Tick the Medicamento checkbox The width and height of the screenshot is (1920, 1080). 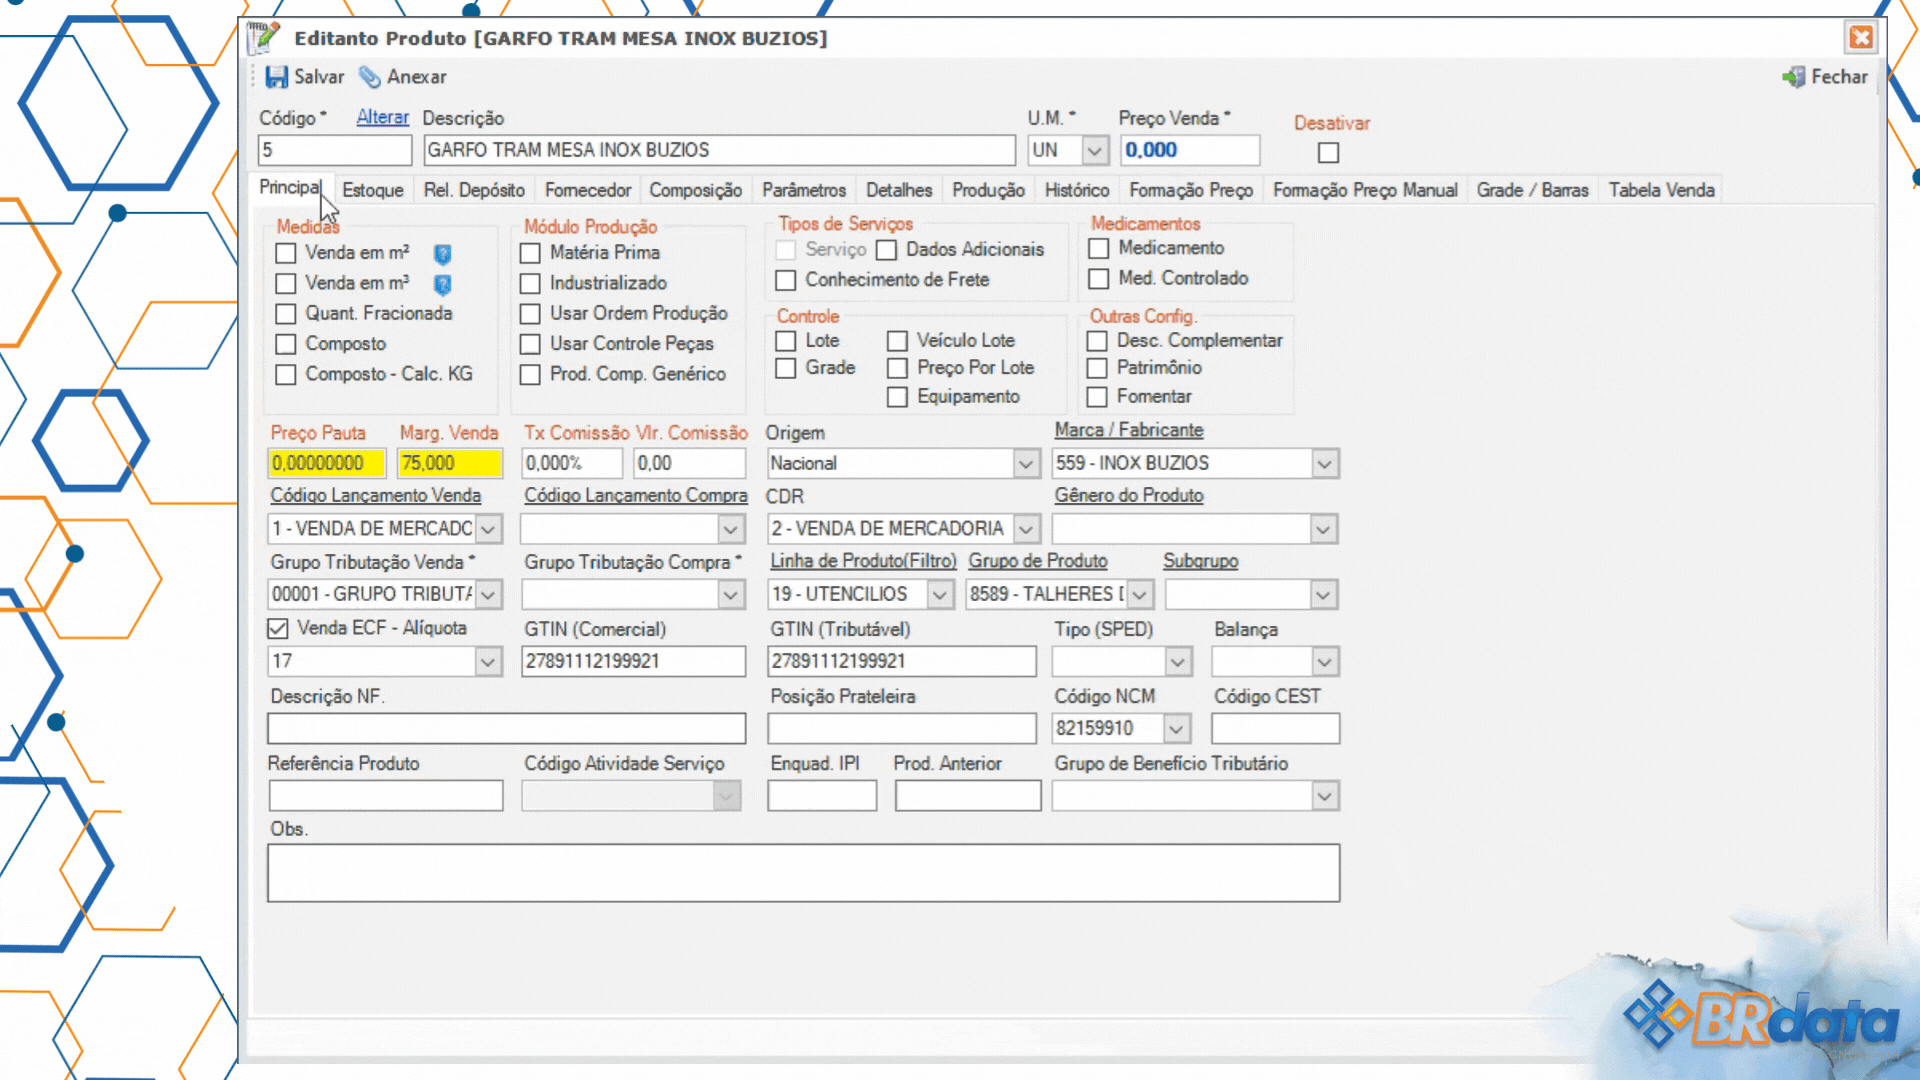tap(1099, 249)
